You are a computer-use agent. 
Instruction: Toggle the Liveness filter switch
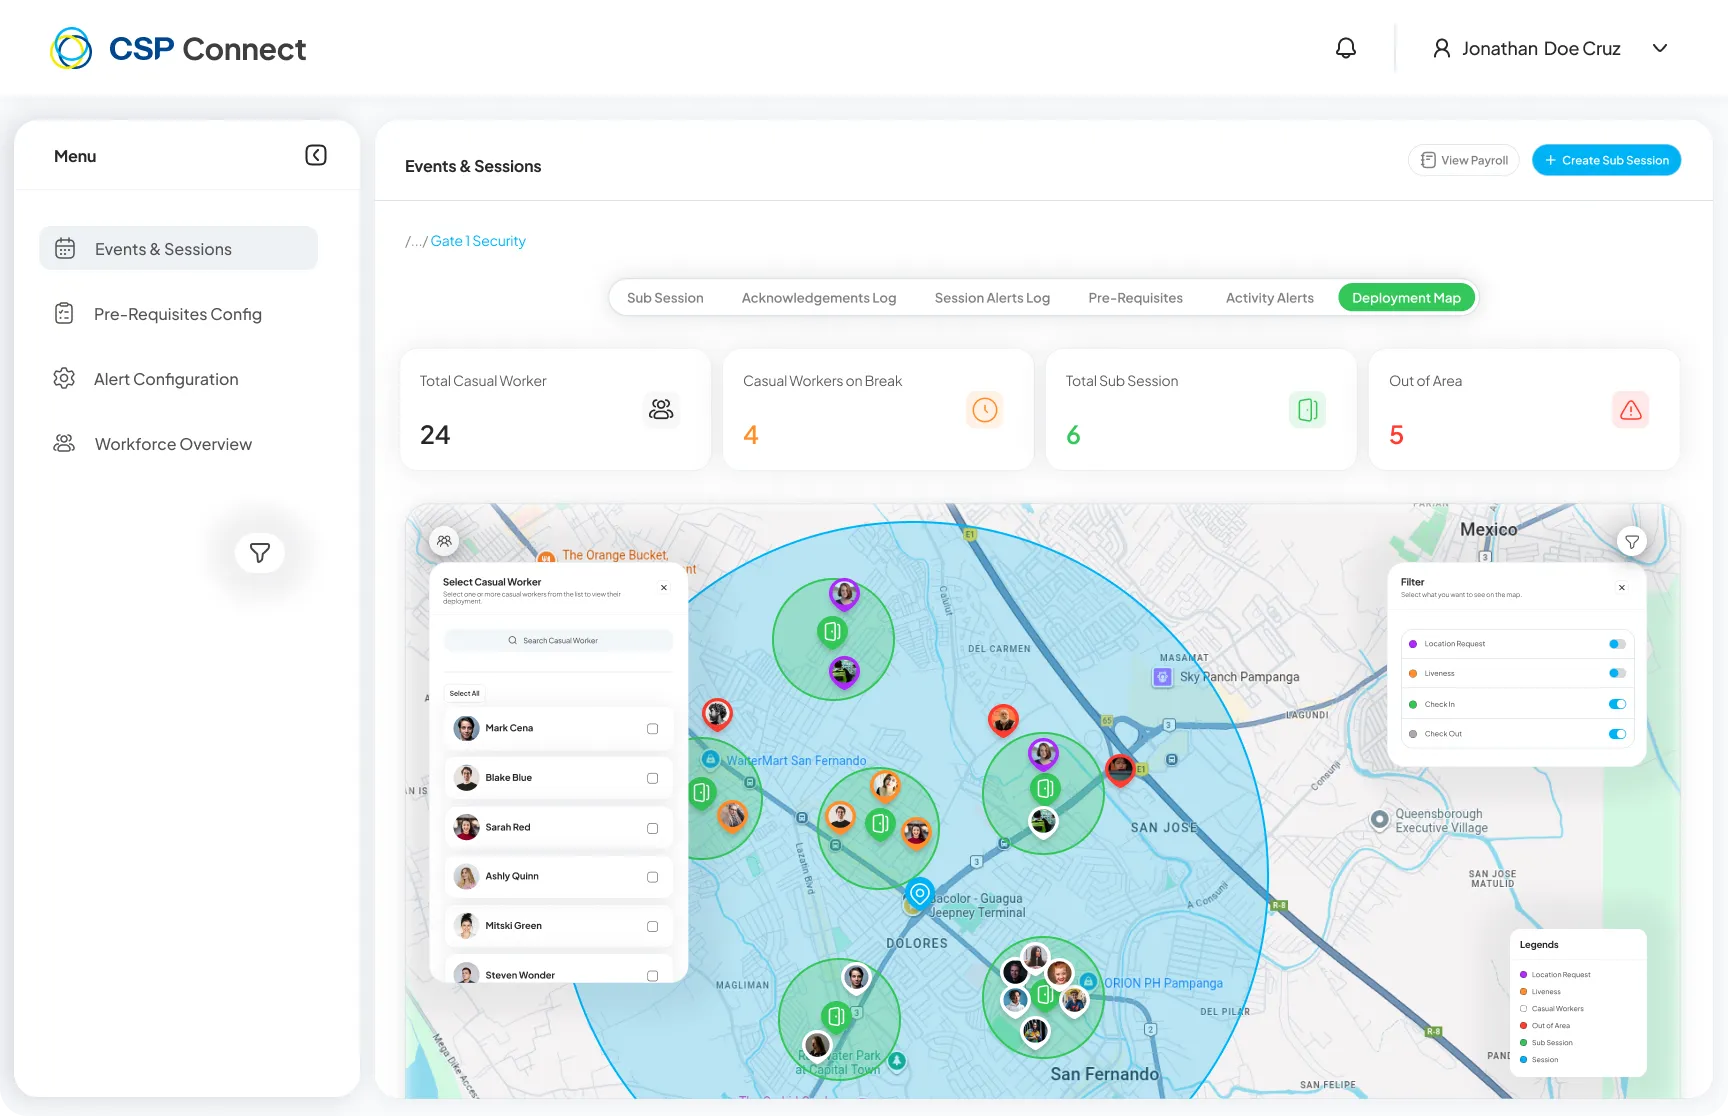click(x=1617, y=673)
